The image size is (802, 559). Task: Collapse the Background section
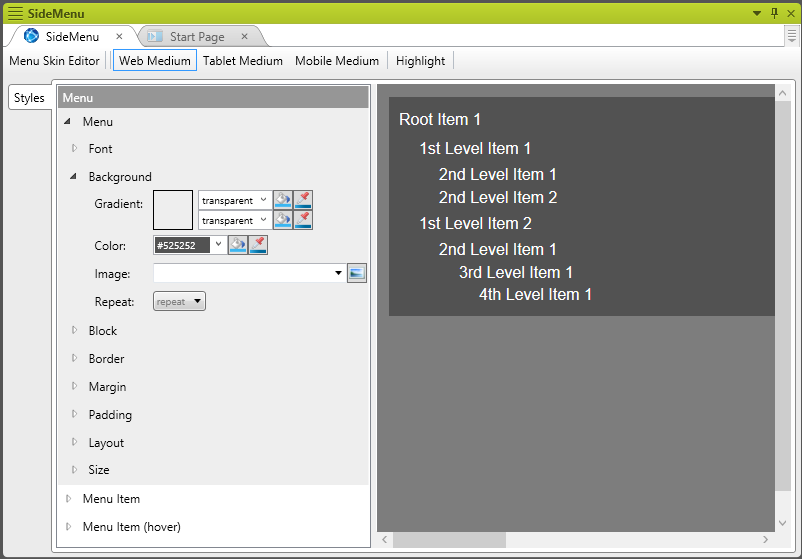tap(73, 176)
